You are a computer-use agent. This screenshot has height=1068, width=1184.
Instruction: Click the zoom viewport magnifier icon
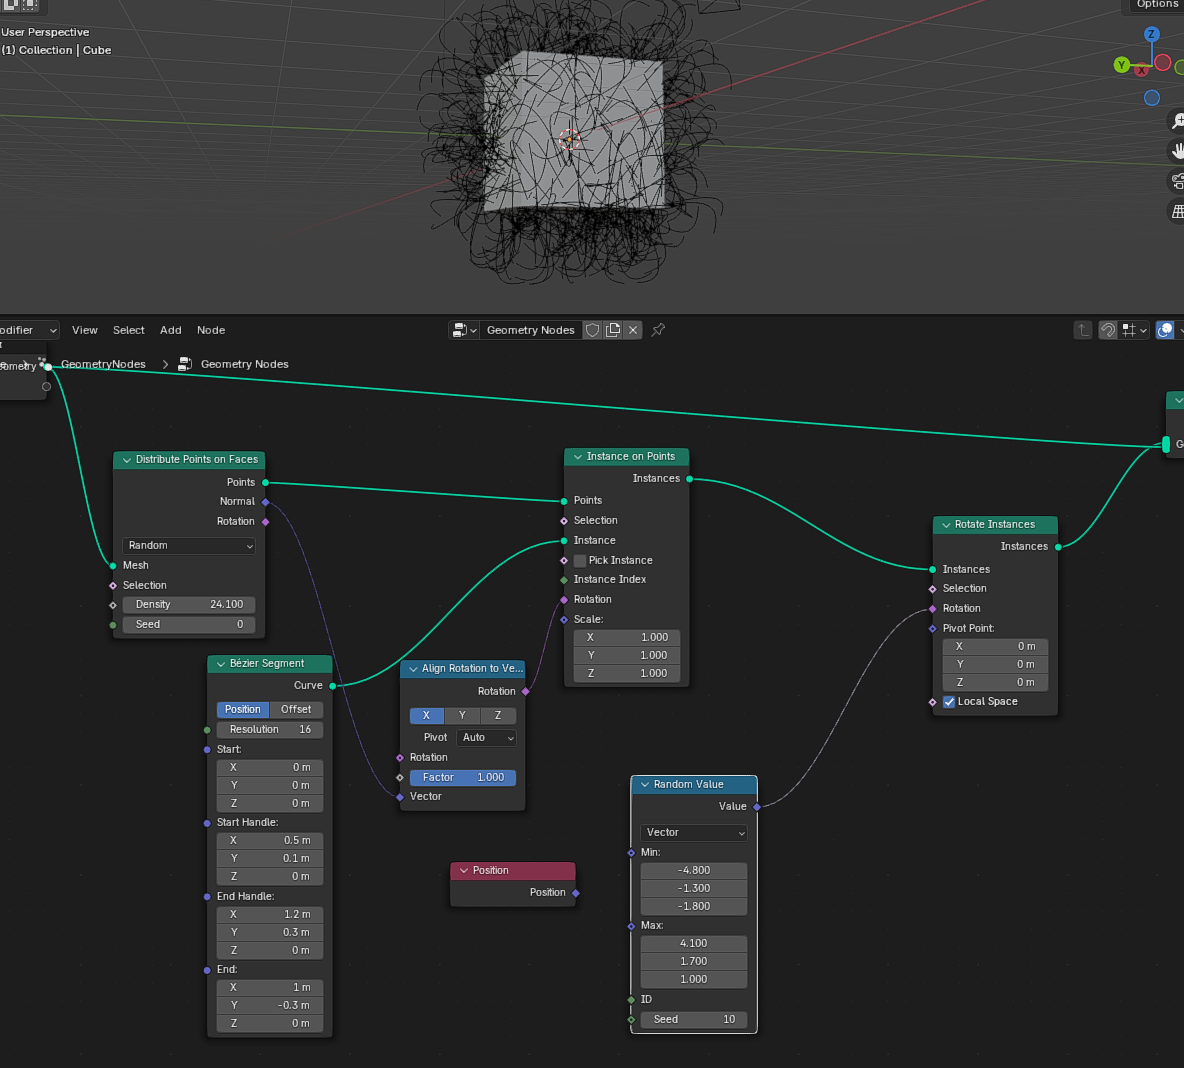1178,121
